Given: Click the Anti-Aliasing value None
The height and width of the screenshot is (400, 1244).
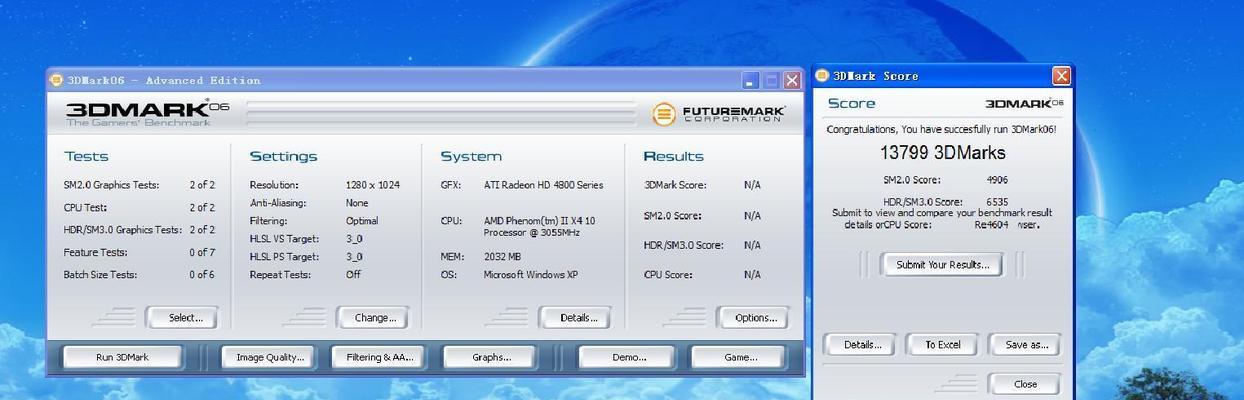Looking at the screenshot, I should (x=357, y=203).
